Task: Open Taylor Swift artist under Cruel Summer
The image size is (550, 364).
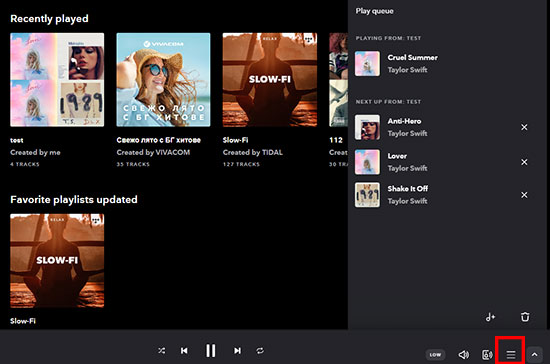Action: point(407,70)
